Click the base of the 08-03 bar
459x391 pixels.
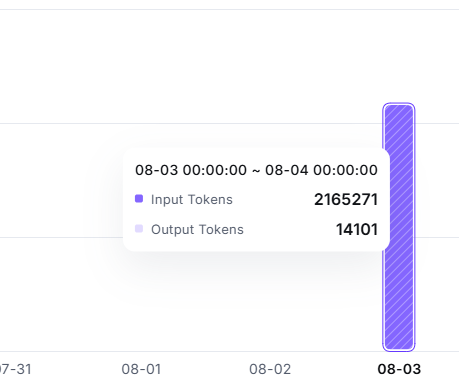click(x=399, y=347)
